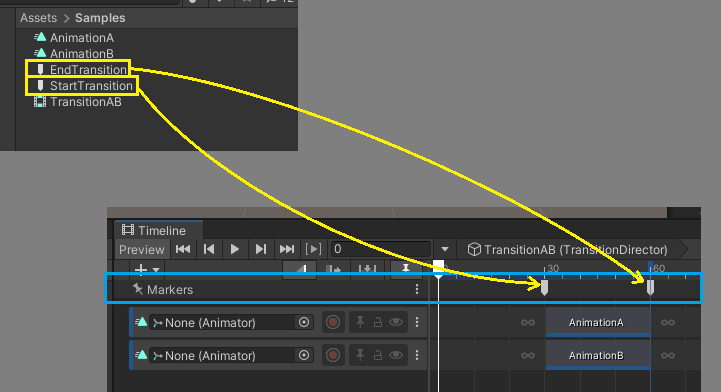Image resolution: width=721 pixels, height=392 pixels.
Task: Click the None (Animator) binding field of AnimationA's track
Action: click(231, 323)
